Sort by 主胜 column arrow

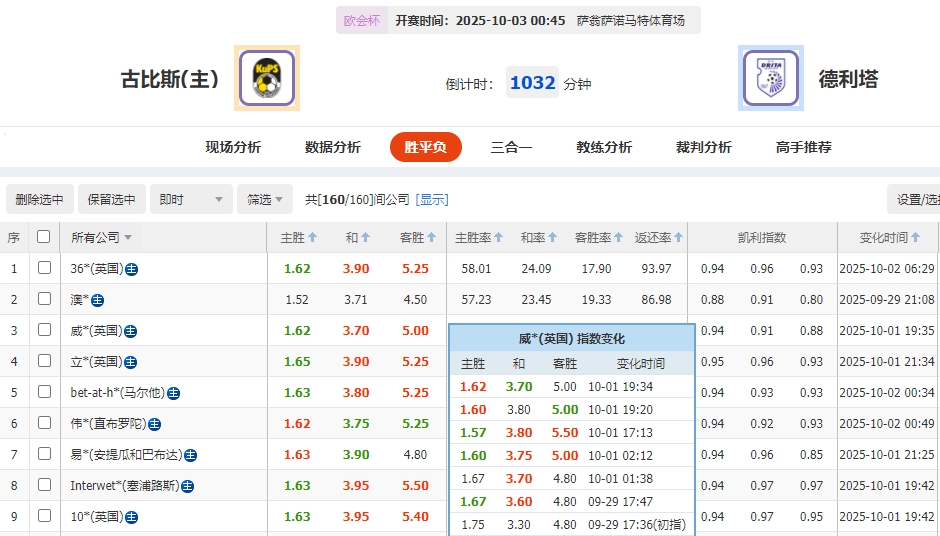click(x=313, y=238)
